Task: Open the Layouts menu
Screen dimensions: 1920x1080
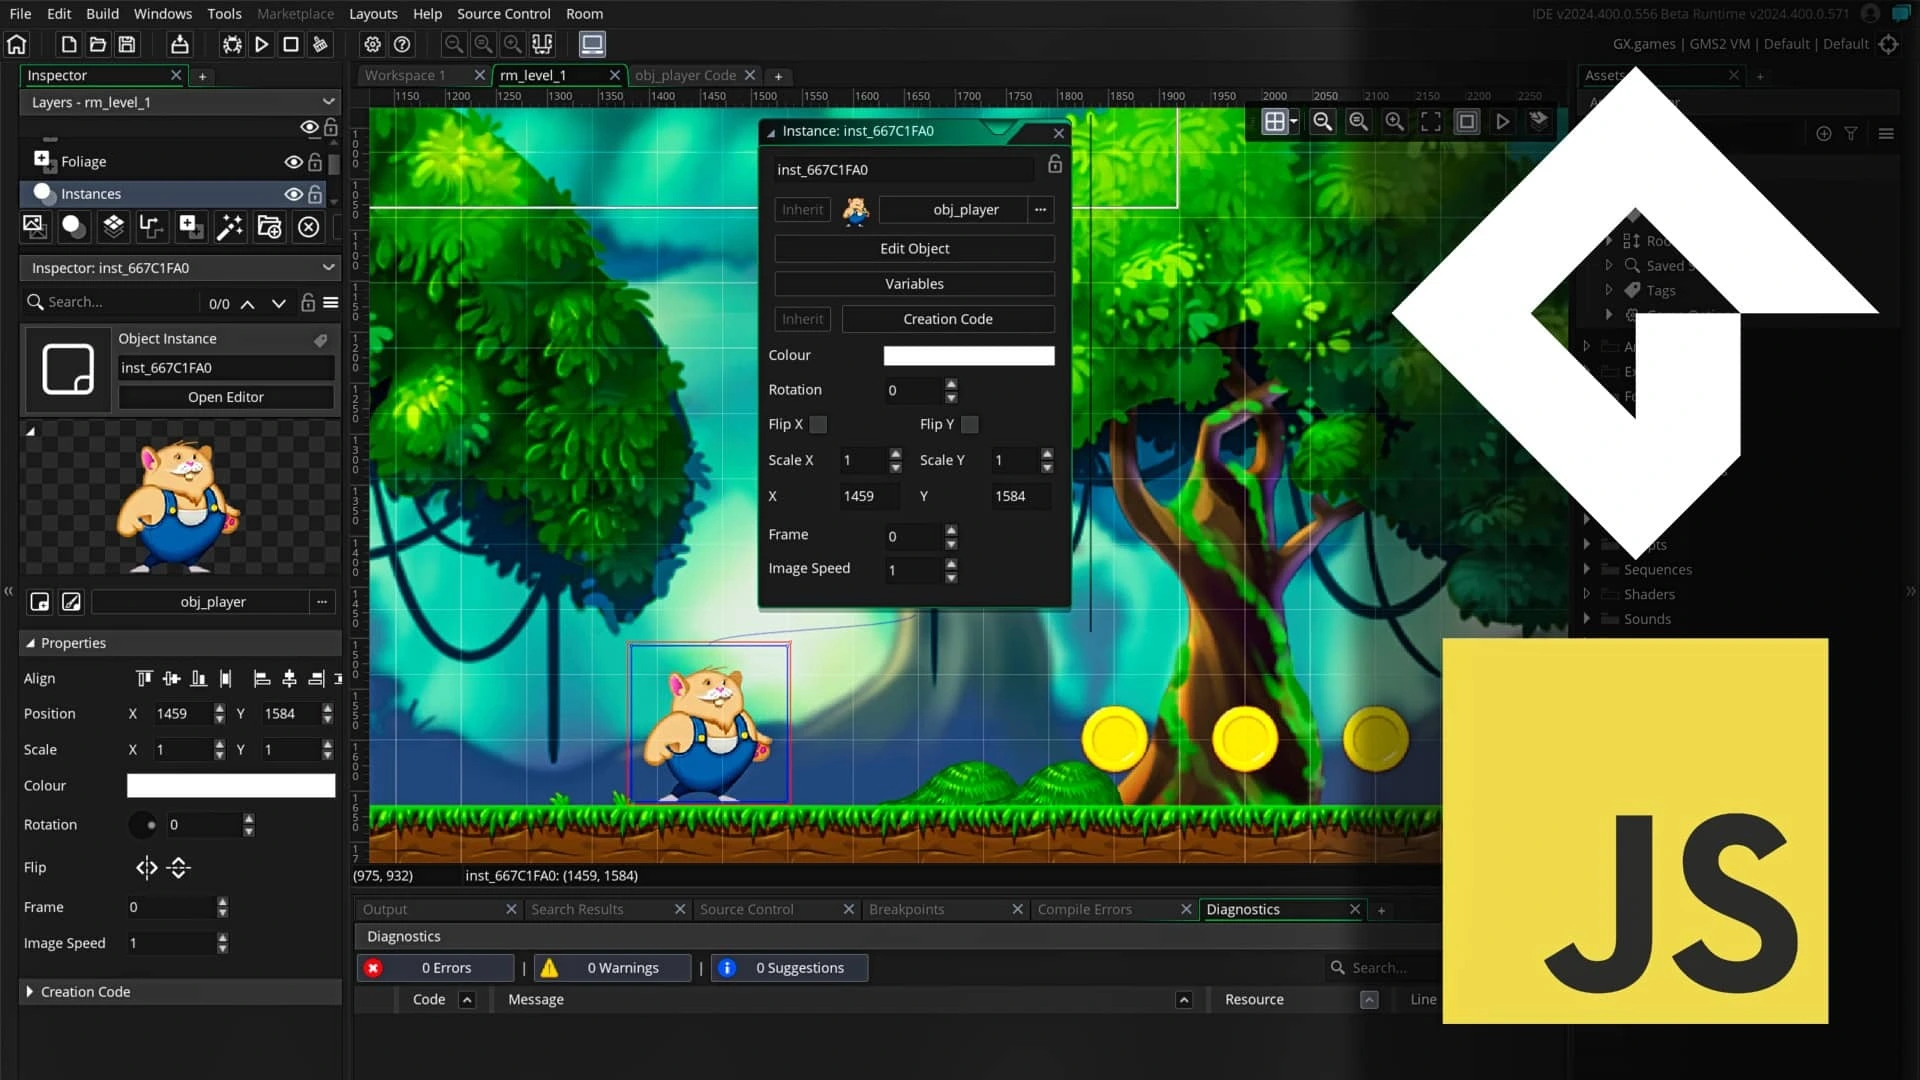Action: tap(373, 14)
